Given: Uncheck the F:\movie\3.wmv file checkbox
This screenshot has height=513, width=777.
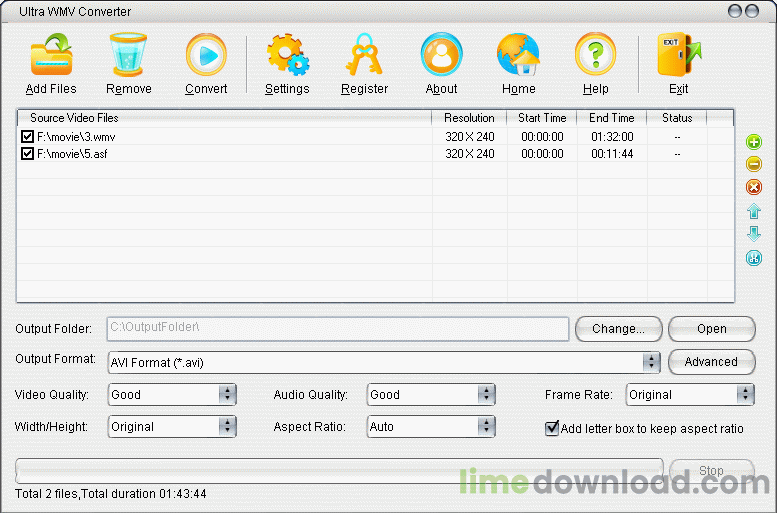Looking at the screenshot, I should point(27,137).
